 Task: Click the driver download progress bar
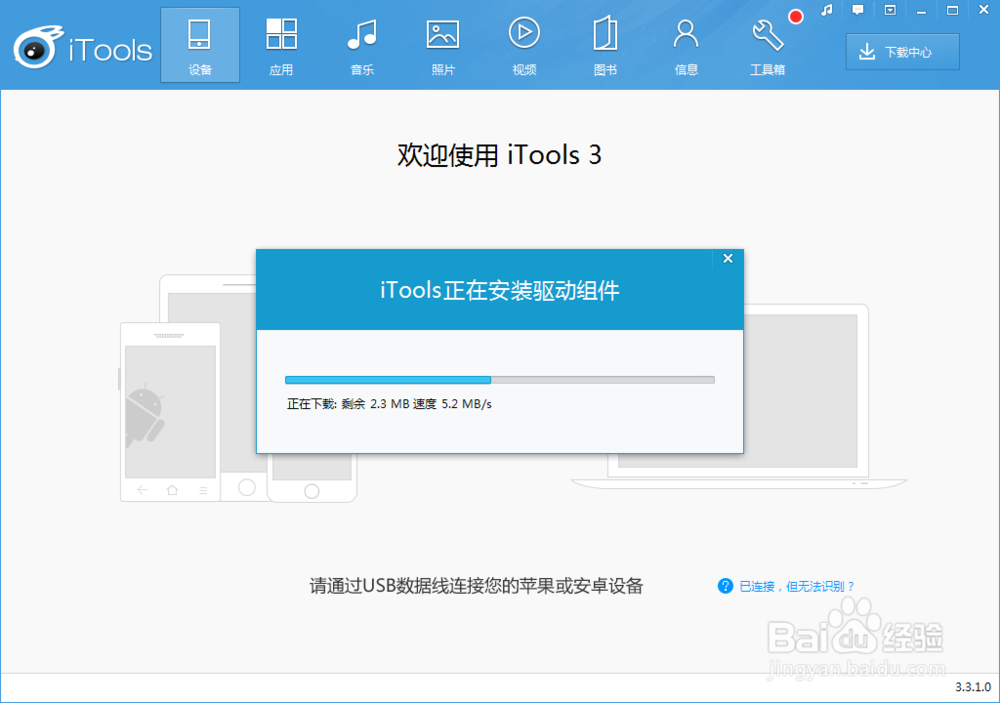tap(499, 380)
